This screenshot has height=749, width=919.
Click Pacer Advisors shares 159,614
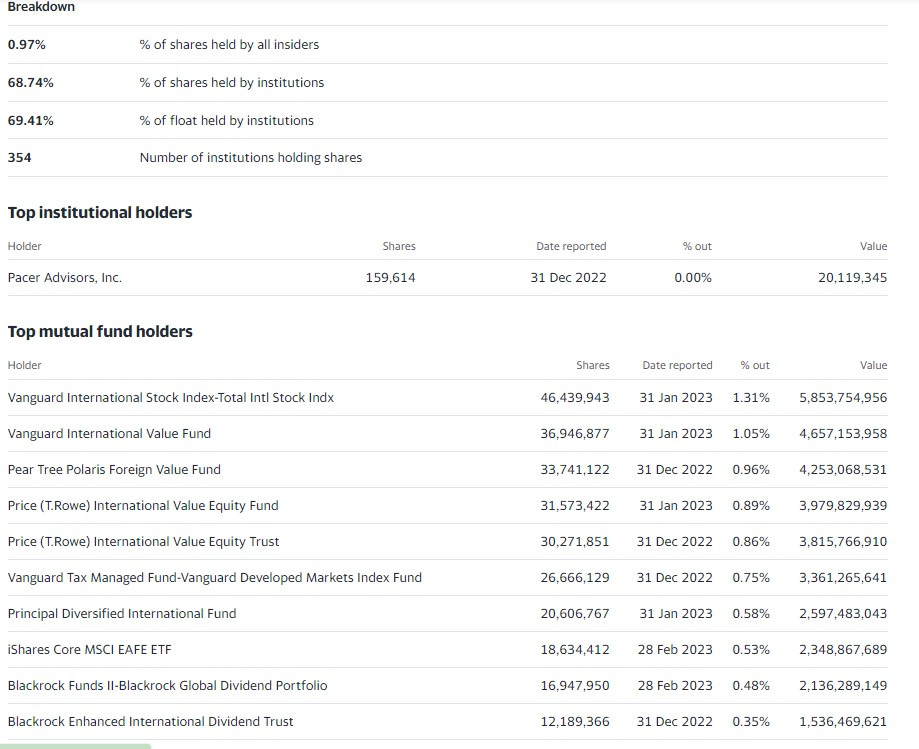click(x=390, y=278)
